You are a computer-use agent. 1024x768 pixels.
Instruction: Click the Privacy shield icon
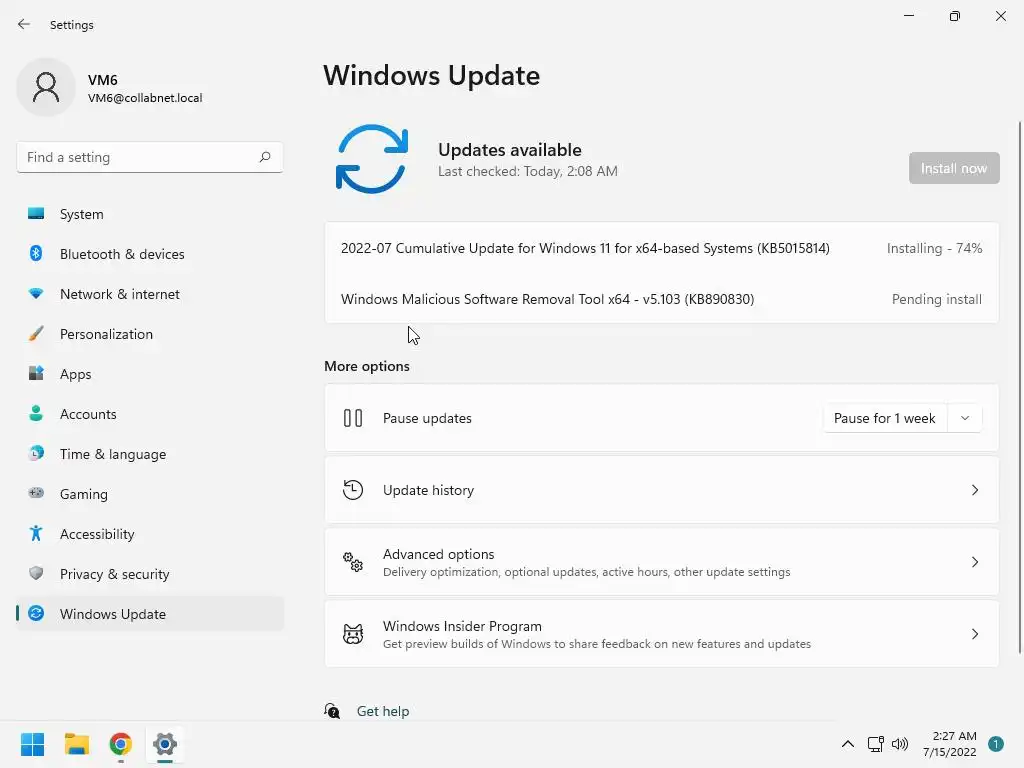36,573
